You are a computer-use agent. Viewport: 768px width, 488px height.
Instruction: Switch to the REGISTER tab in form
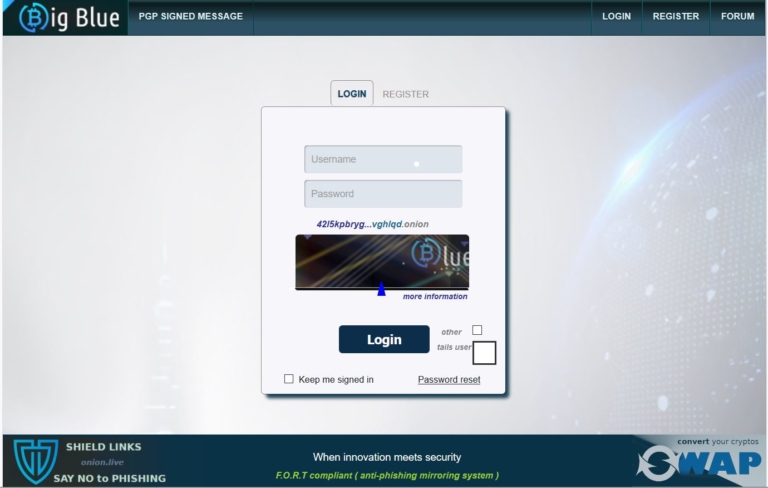pyautogui.click(x=406, y=94)
